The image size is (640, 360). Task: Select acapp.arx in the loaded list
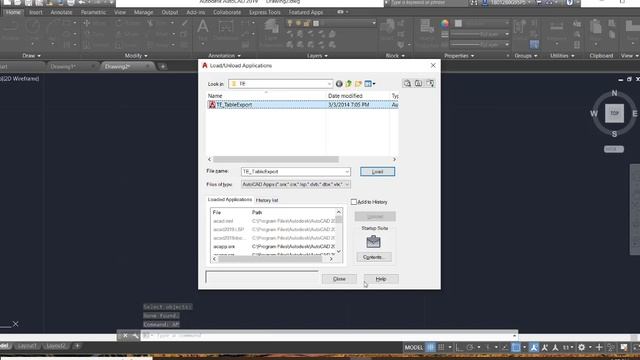coord(274,247)
